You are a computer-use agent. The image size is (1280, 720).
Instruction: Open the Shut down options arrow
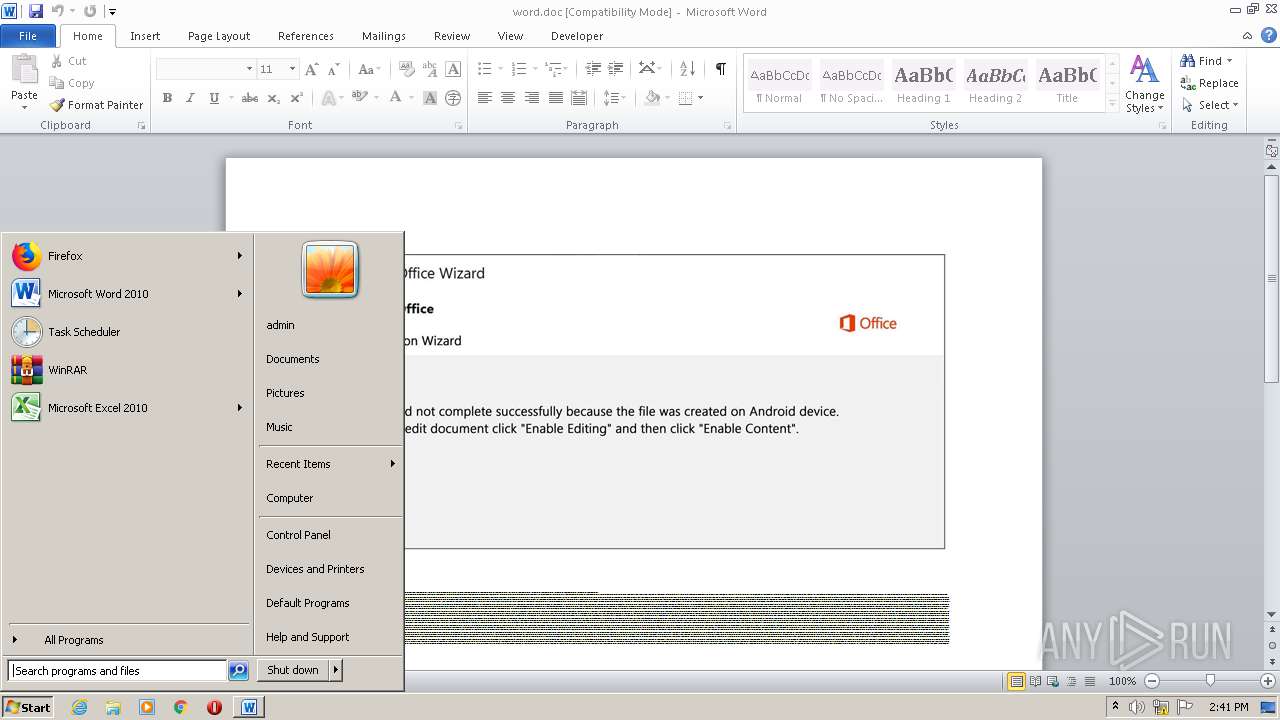tap(336, 670)
